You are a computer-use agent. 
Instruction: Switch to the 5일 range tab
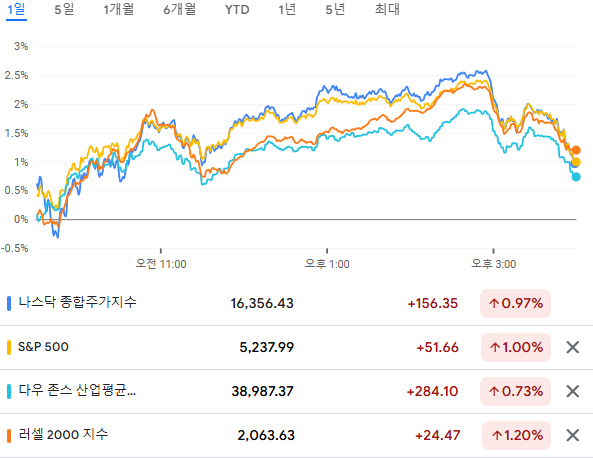pyautogui.click(x=64, y=9)
